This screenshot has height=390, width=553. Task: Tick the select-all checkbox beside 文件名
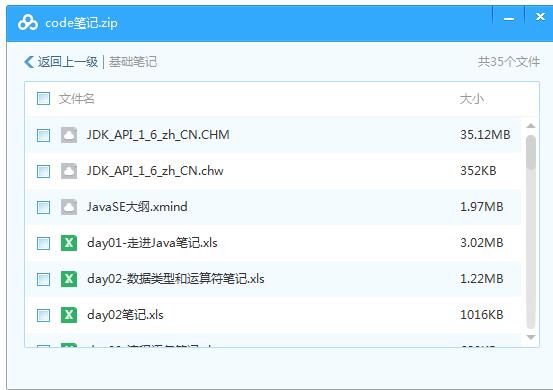(43, 99)
